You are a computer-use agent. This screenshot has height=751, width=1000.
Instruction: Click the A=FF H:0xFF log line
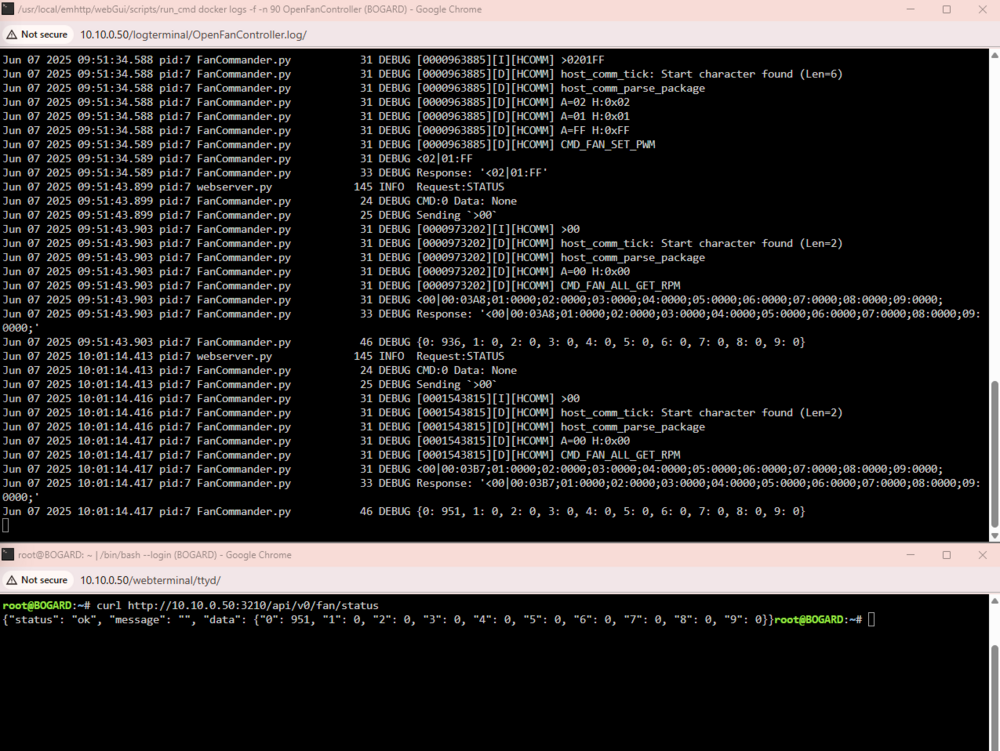[x=316, y=131]
